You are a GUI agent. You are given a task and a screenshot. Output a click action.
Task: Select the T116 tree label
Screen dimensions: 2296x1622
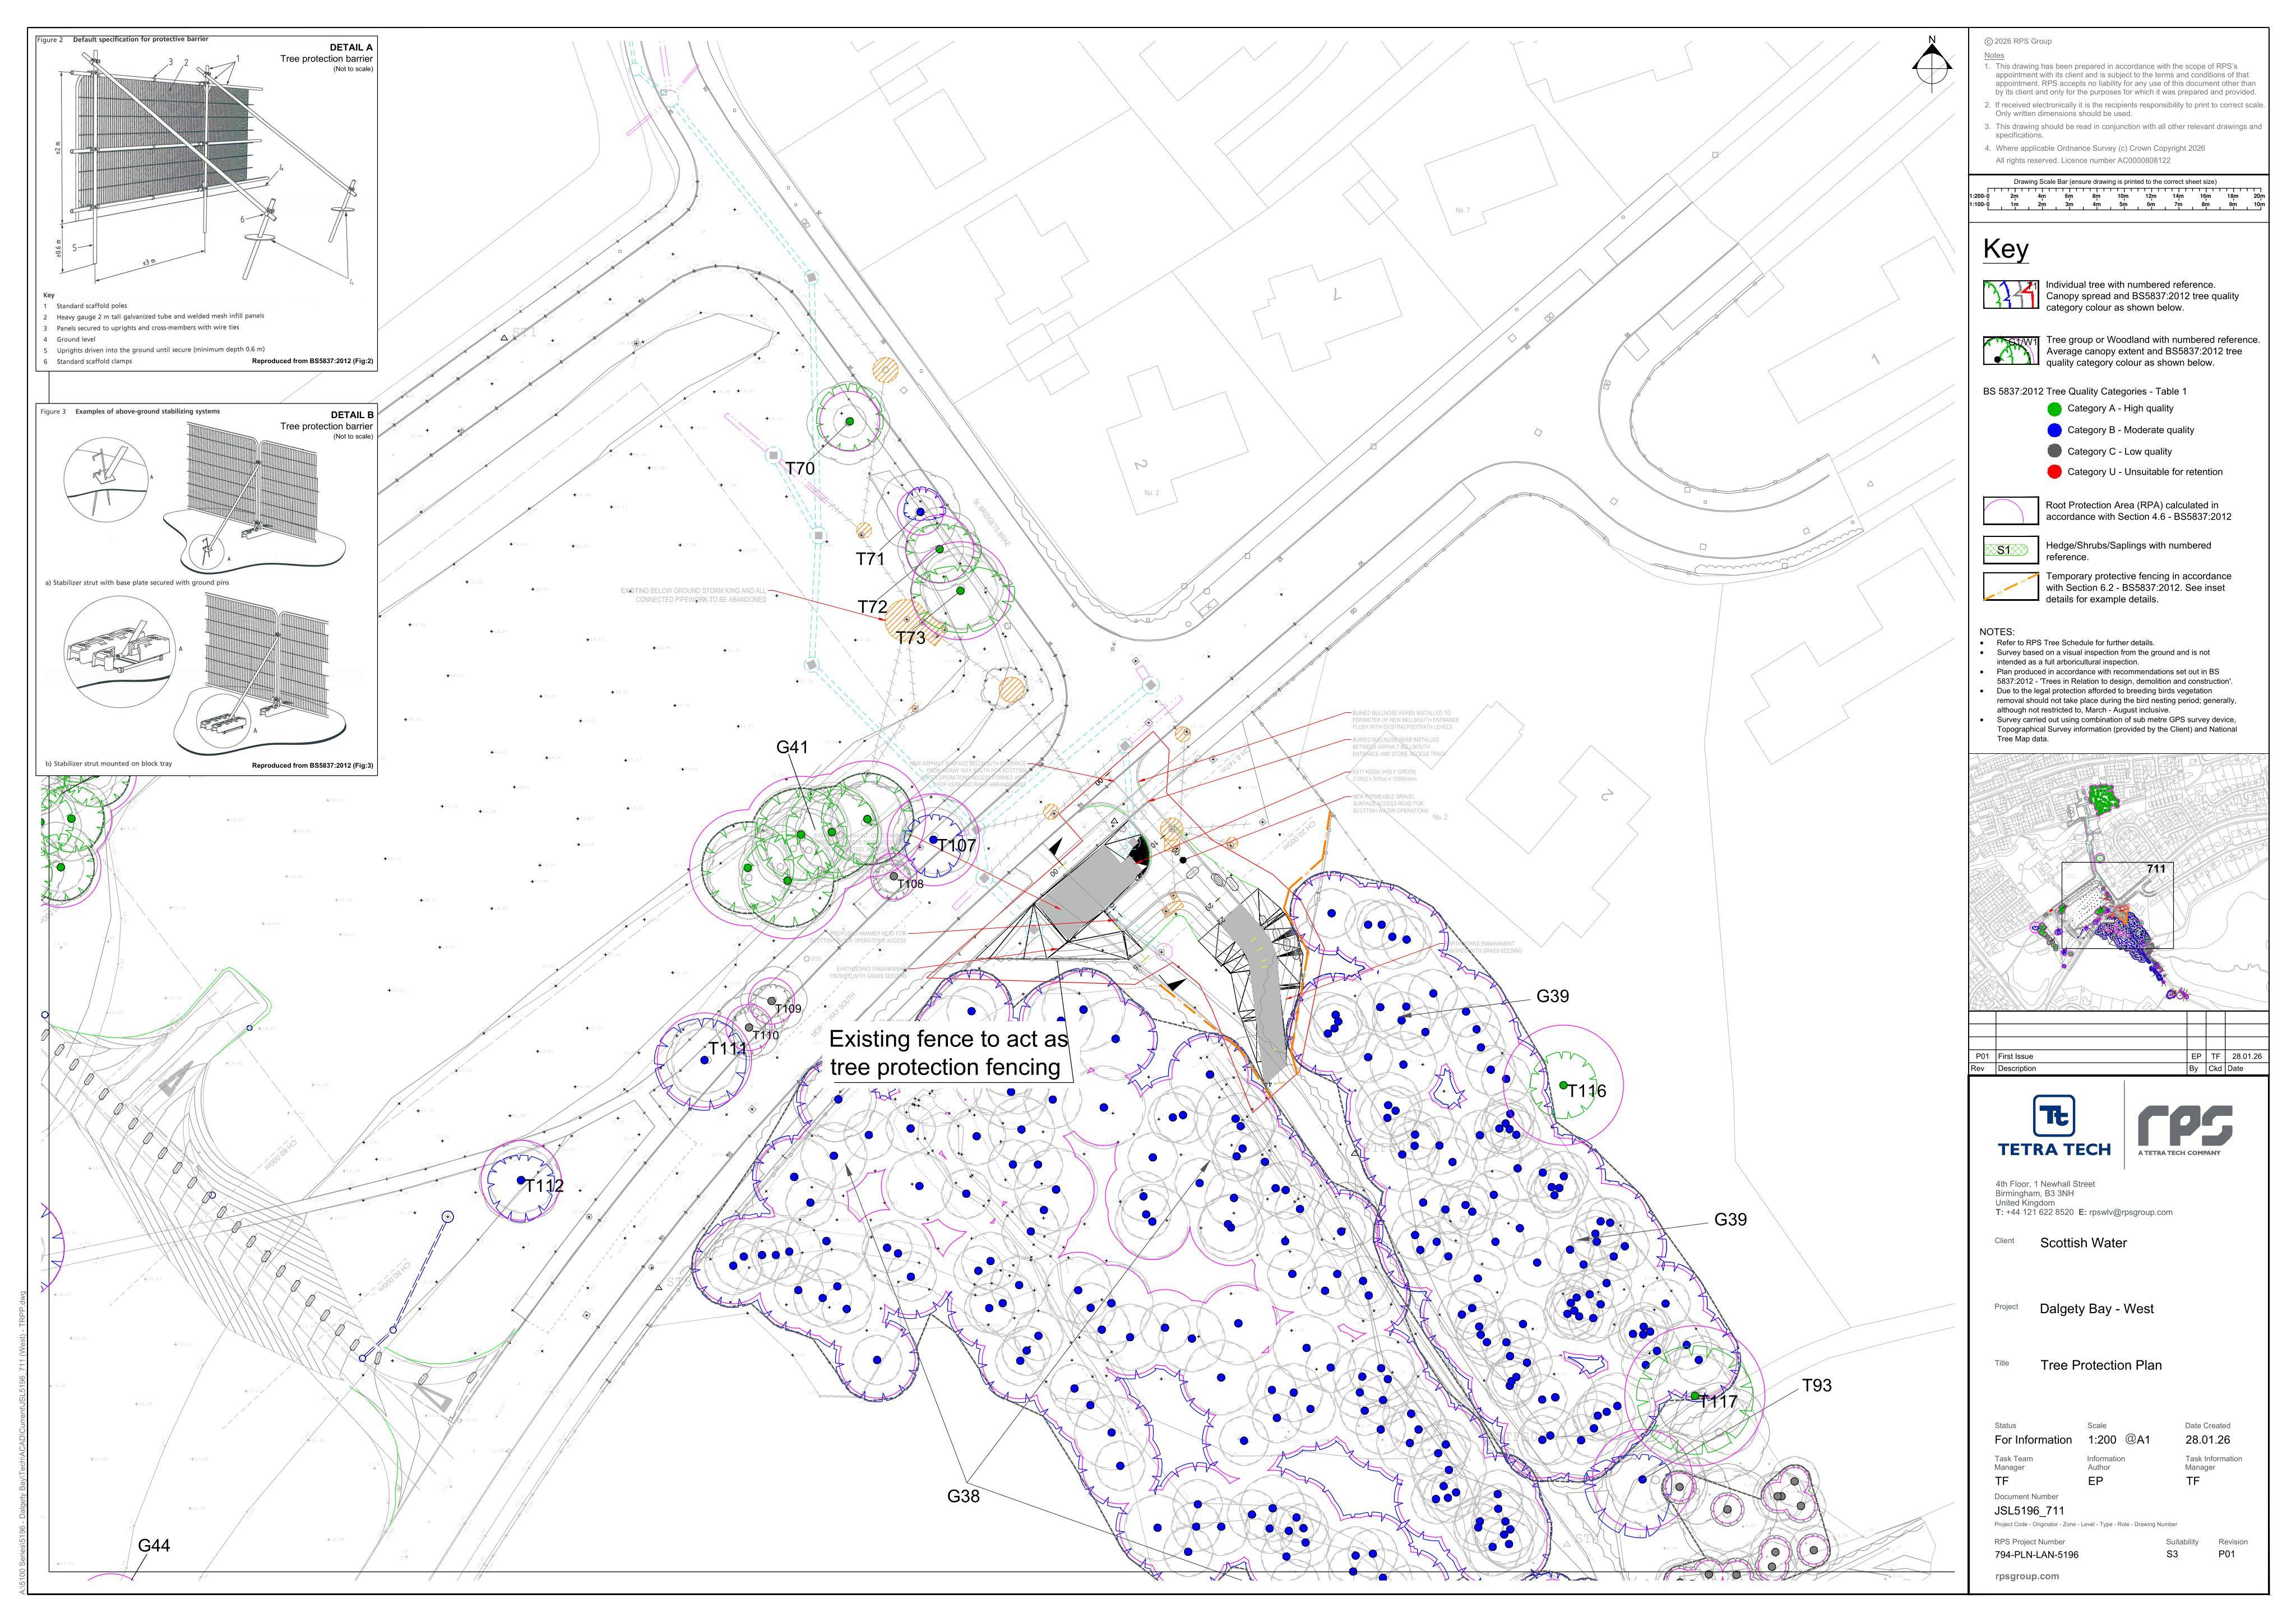point(1586,1091)
